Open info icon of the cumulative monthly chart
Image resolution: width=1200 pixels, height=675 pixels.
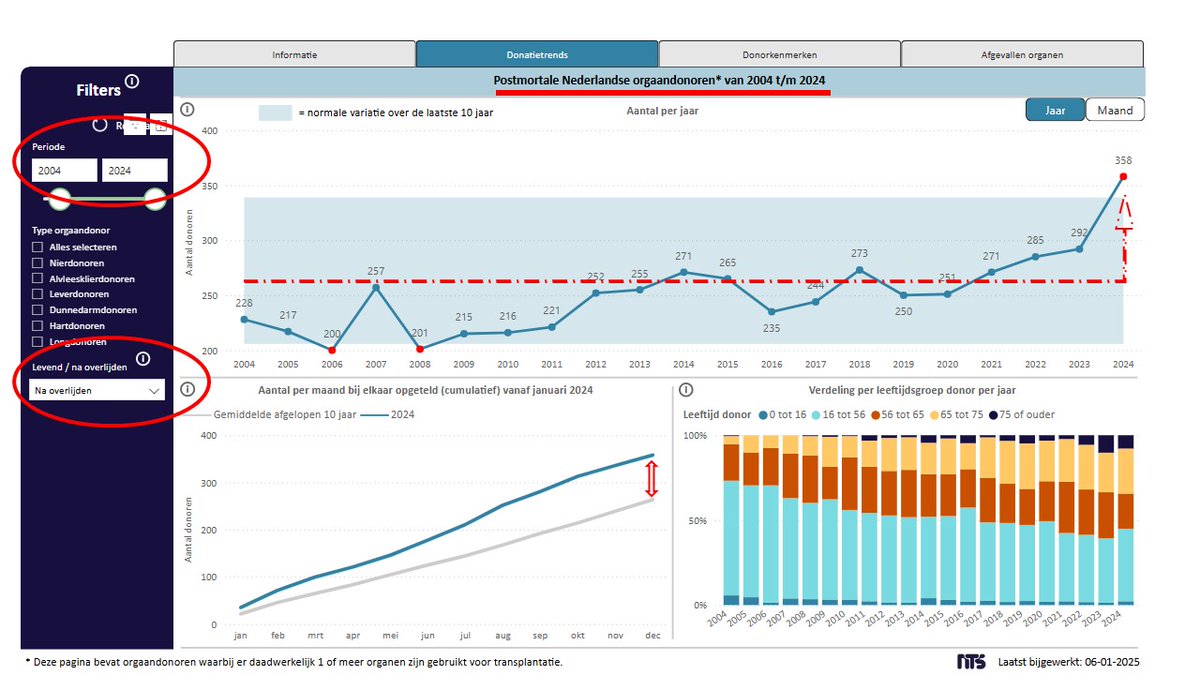click(x=185, y=390)
